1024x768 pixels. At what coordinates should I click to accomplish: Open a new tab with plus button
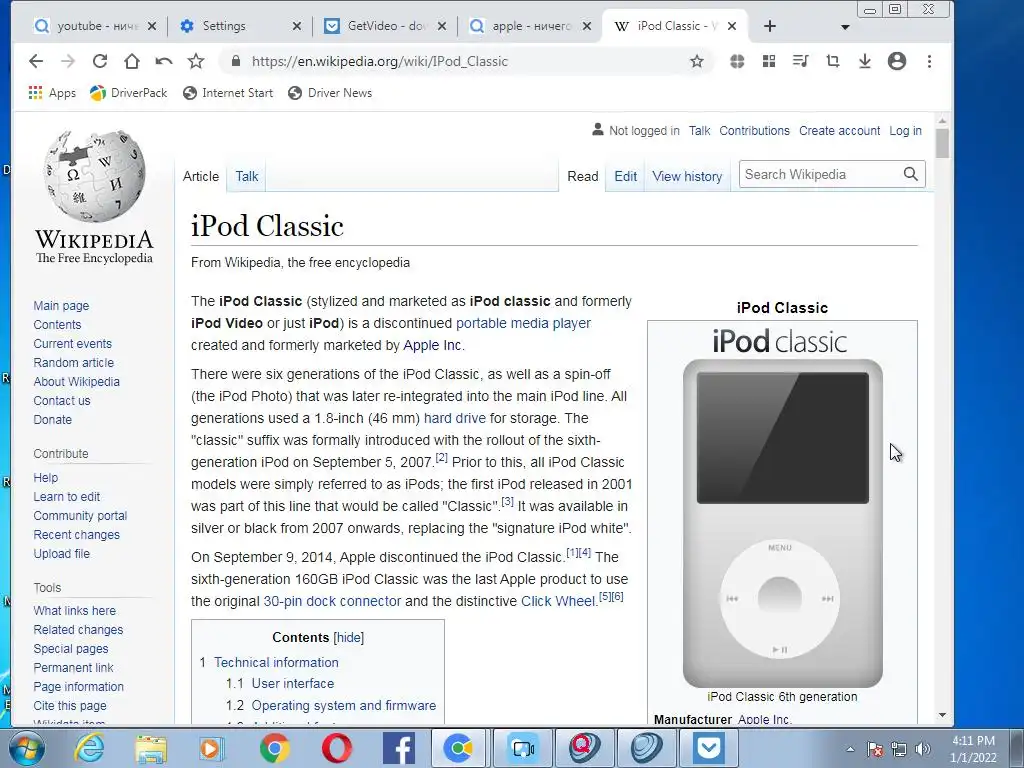[x=770, y=26]
